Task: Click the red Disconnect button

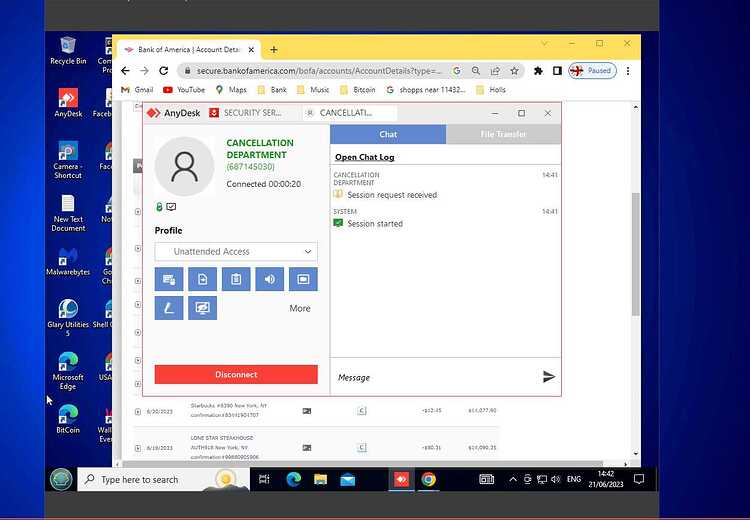Action: click(x=236, y=375)
